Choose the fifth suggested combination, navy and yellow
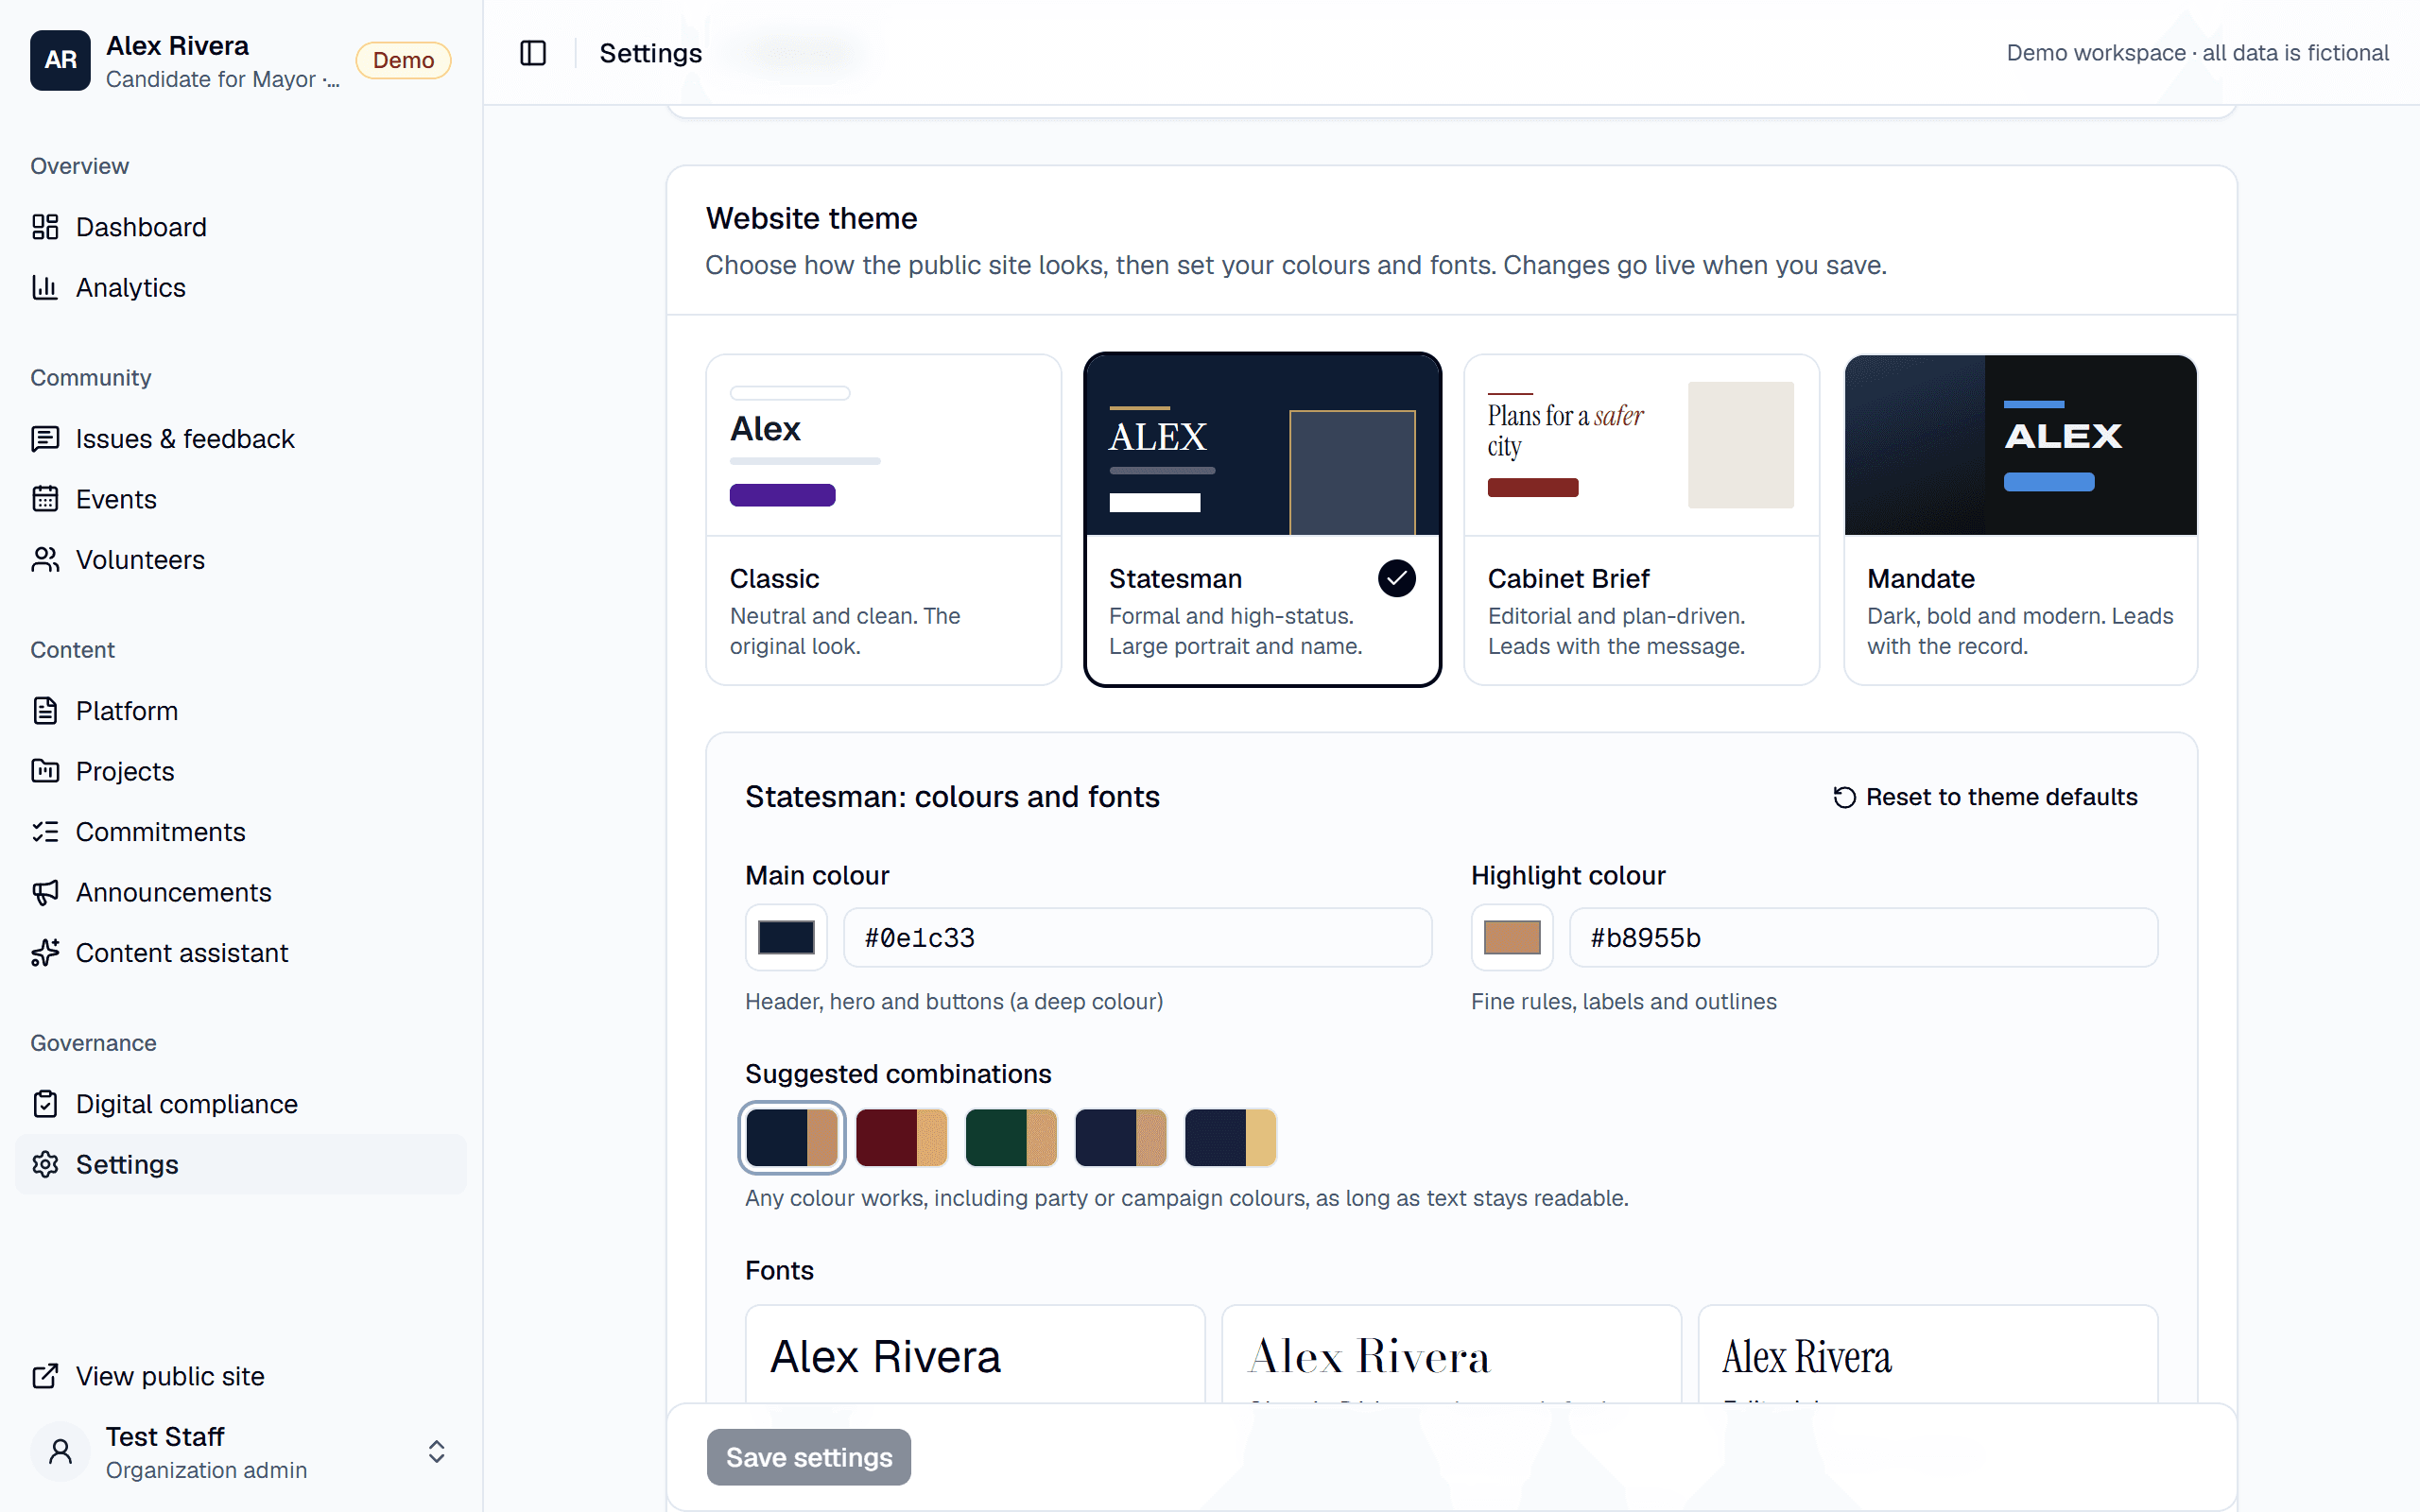The image size is (2420, 1512). pos(1230,1137)
